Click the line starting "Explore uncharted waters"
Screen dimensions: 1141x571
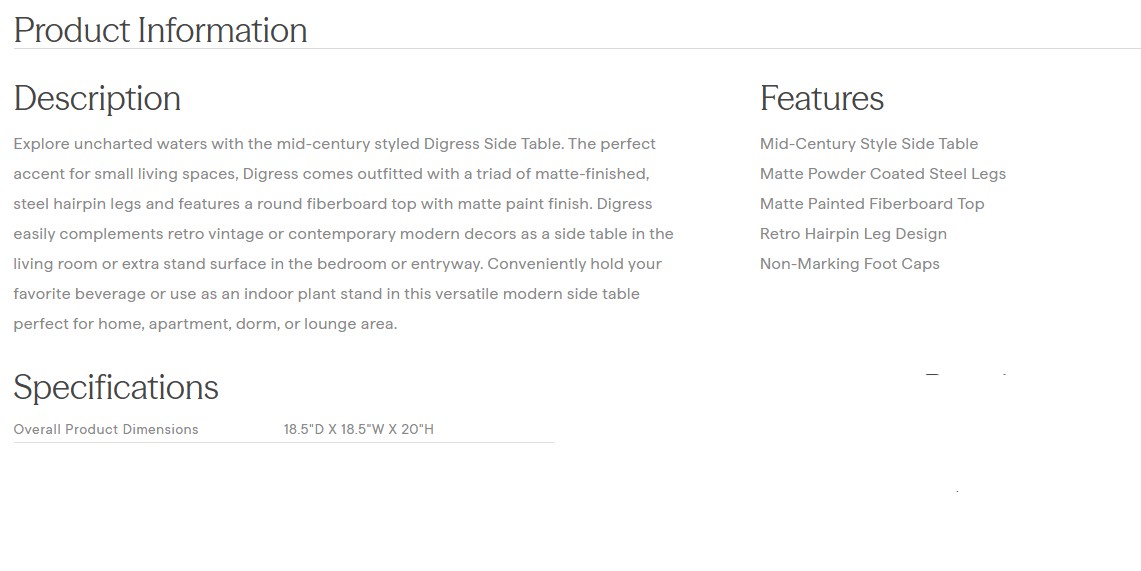[x=334, y=144]
